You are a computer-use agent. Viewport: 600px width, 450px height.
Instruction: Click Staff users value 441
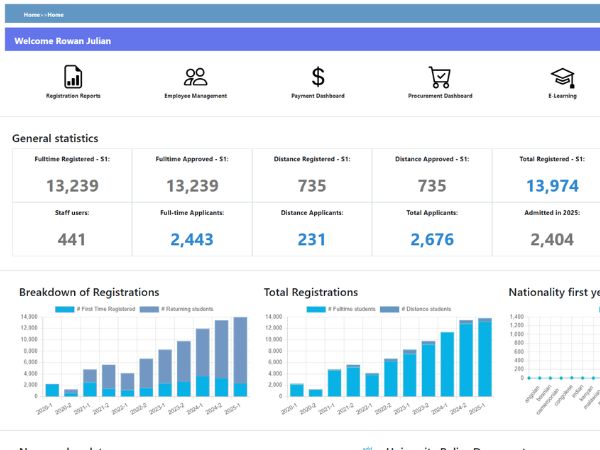point(72,240)
